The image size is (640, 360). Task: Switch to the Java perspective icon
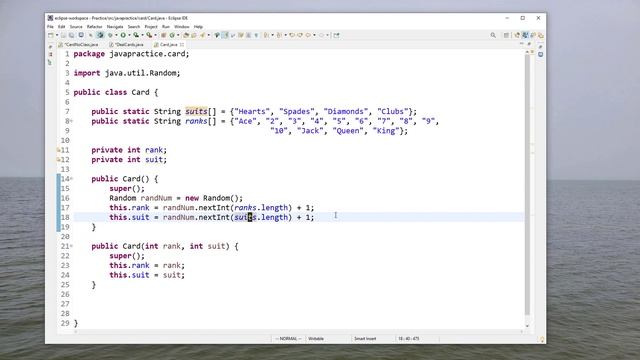(517, 35)
